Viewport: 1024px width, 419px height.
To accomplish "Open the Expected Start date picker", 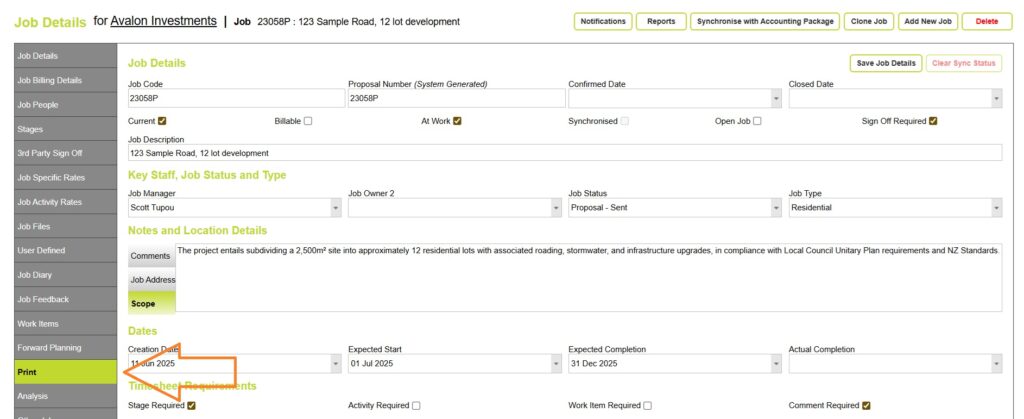I will [555, 364].
